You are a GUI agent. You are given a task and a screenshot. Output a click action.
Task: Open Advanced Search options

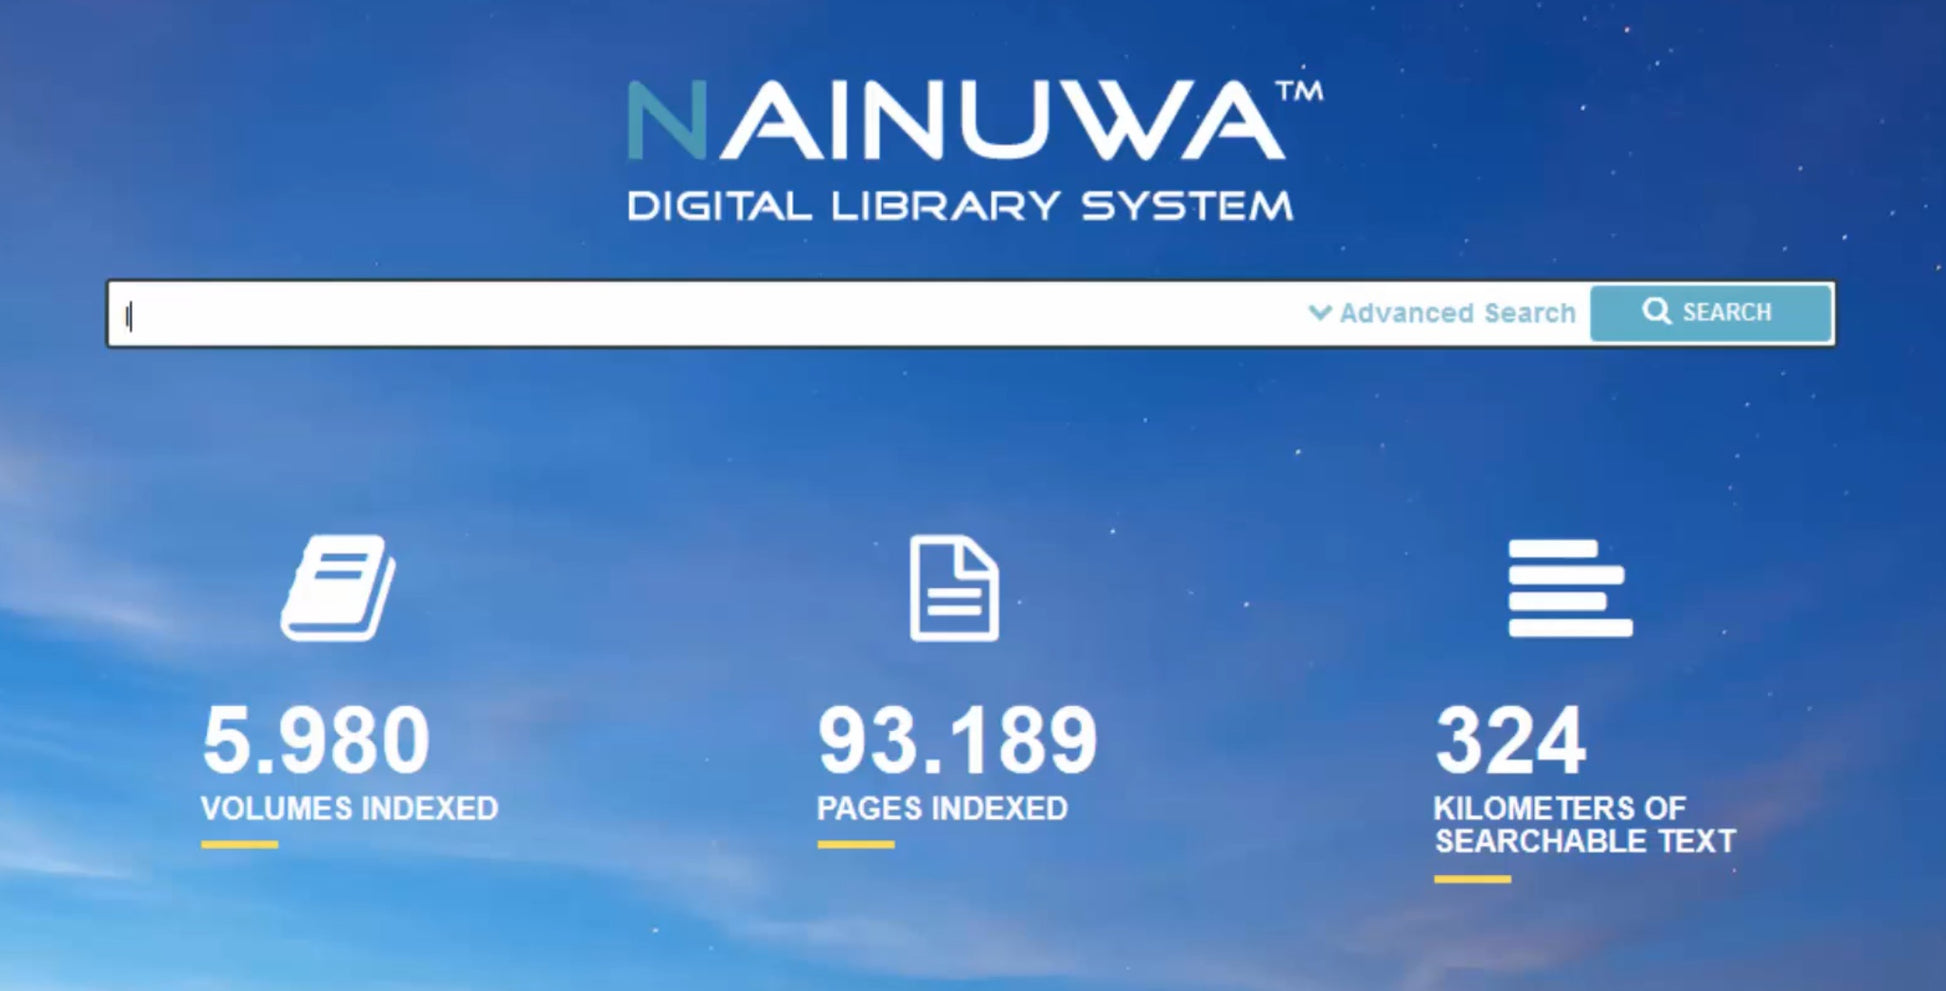pyautogui.click(x=1442, y=313)
